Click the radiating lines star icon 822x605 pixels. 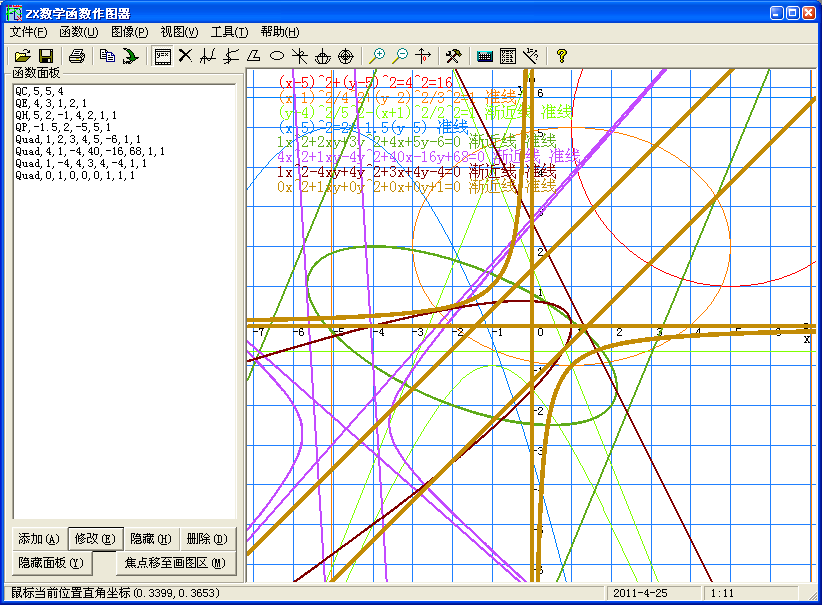(300, 56)
